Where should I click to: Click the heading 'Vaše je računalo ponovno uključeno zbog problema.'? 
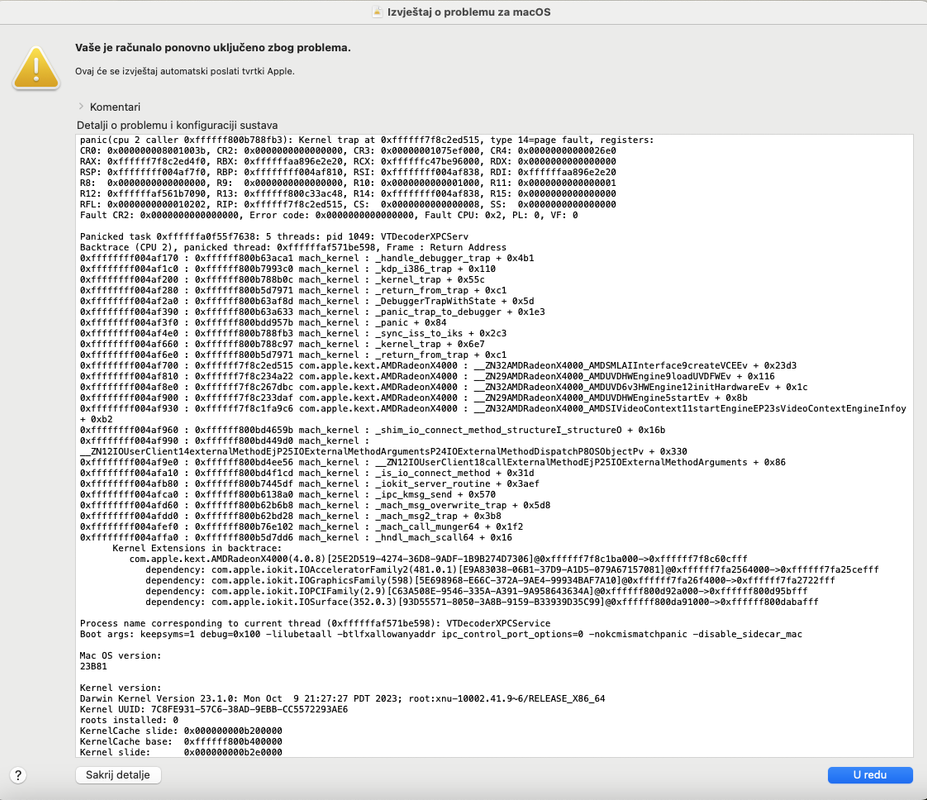213,48
